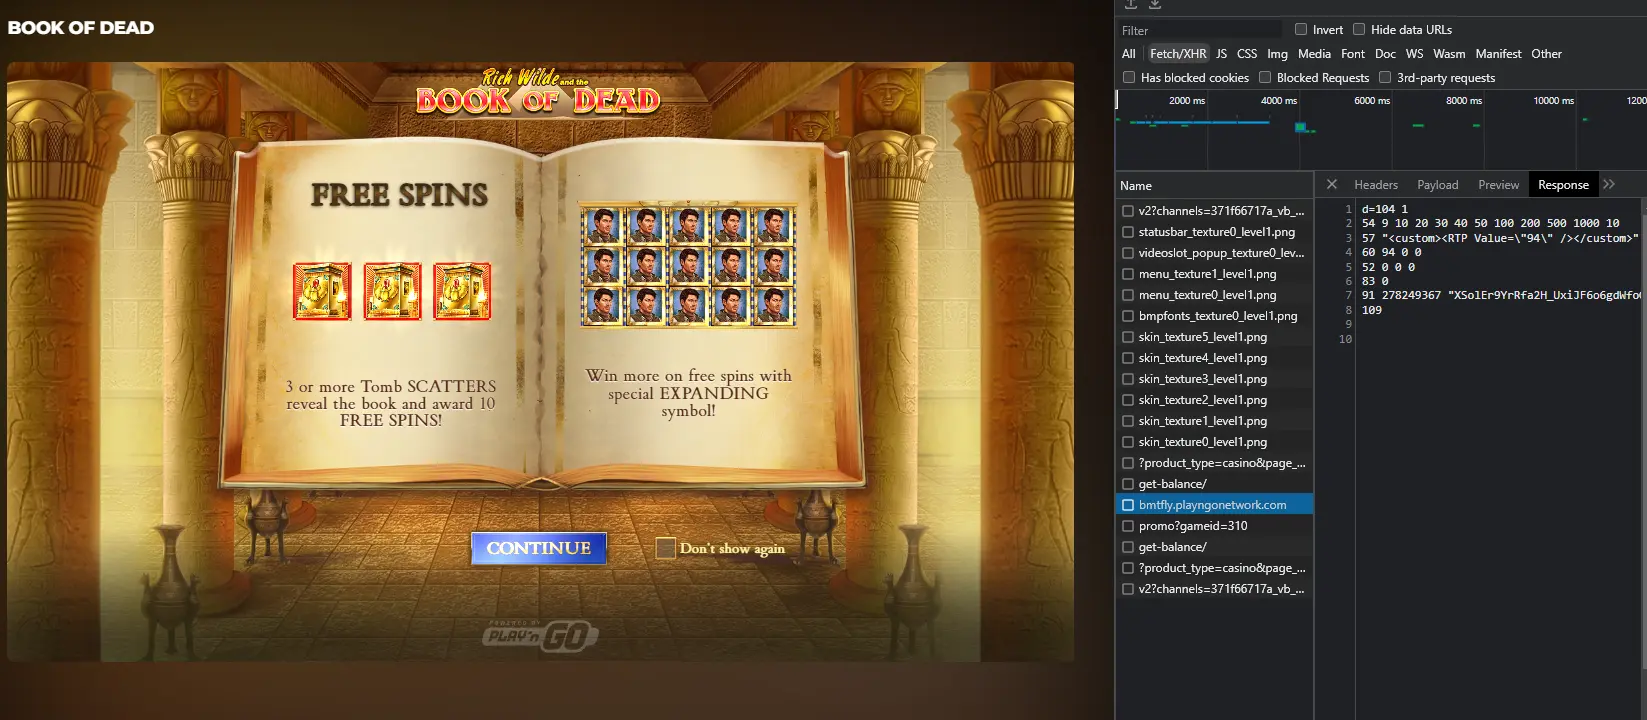Click file icon beside videoslot_popup_texture0_lev...

[x=1128, y=253]
